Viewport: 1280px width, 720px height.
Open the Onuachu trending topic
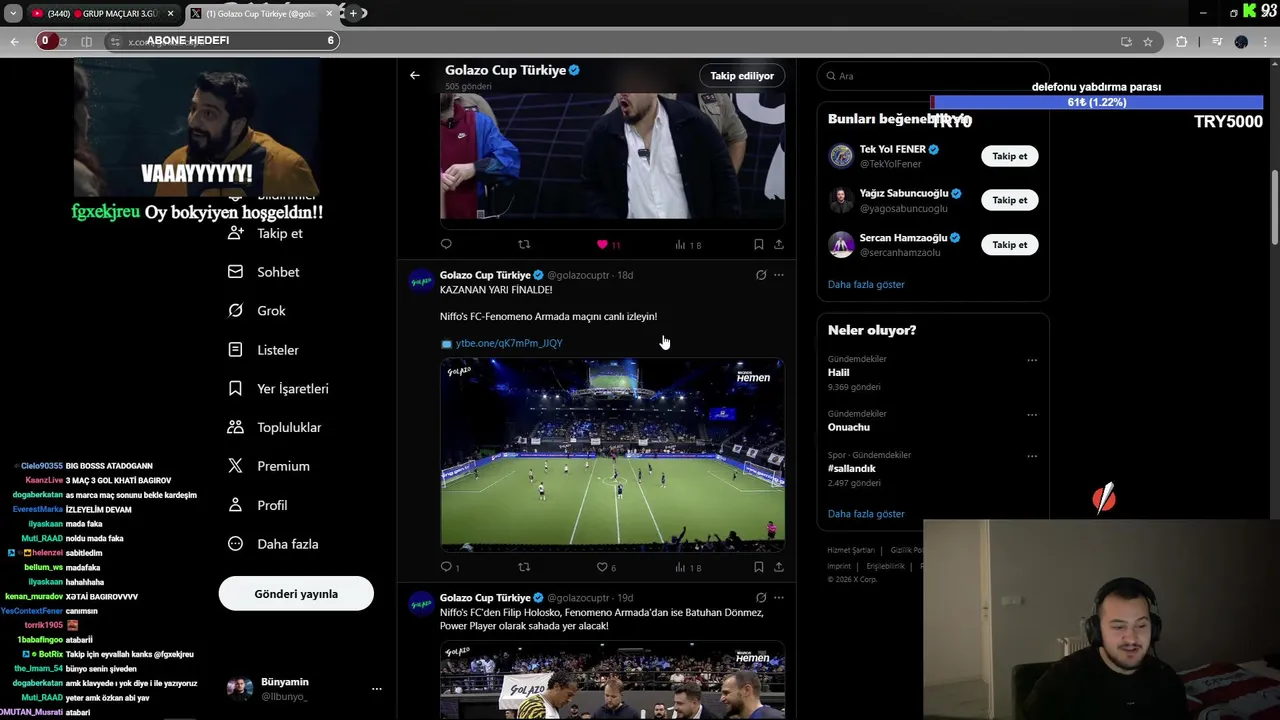click(x=849, y=427)
